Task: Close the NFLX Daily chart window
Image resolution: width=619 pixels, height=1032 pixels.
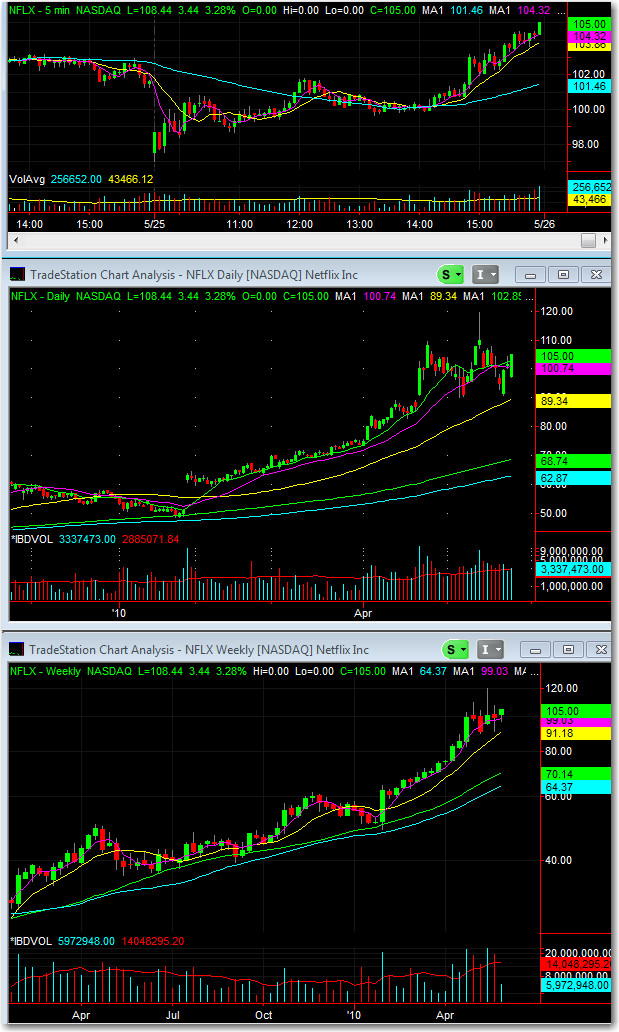Action: (596, 274)
